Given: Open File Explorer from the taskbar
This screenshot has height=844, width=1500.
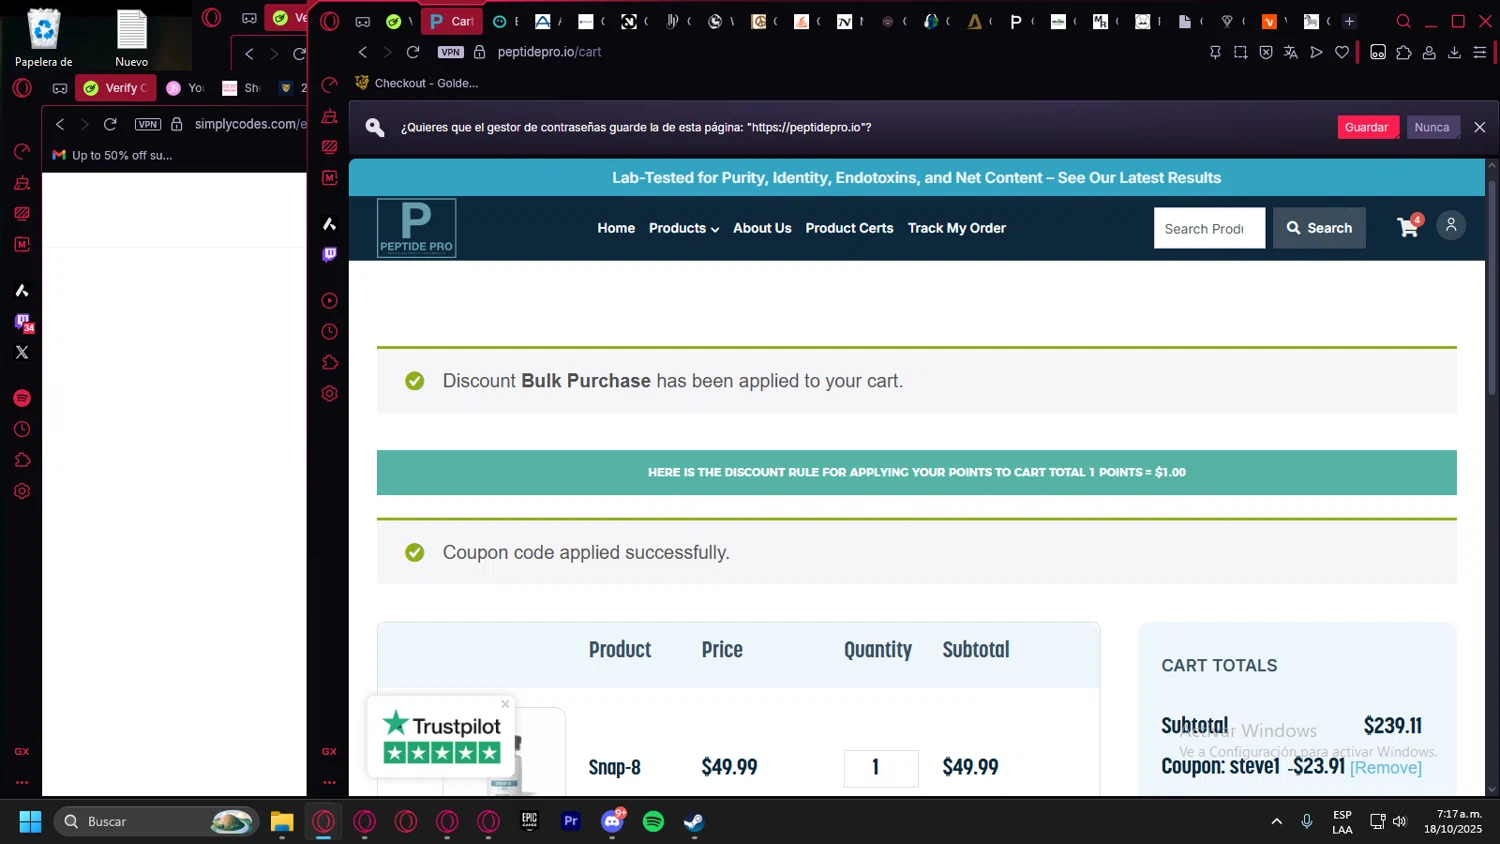Looking at the screenshot, I should tap(282, 821).
